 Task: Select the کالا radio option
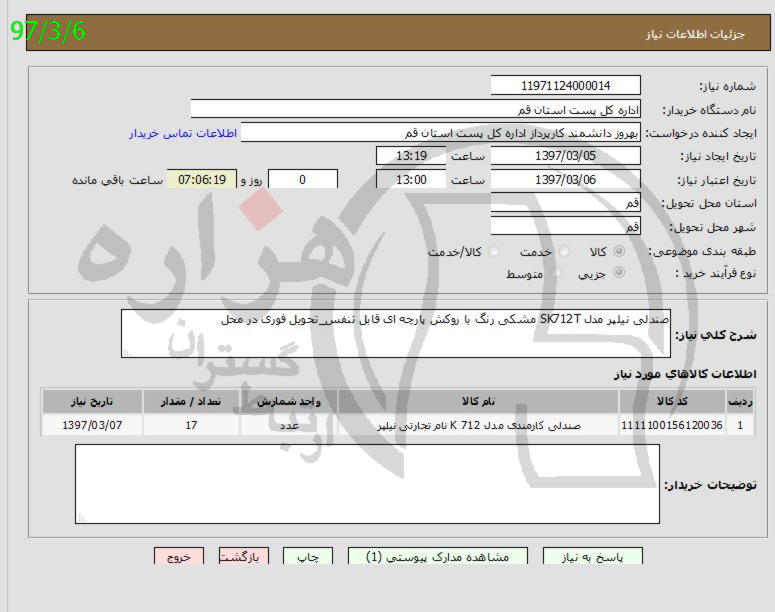click(x=619, y=252)
